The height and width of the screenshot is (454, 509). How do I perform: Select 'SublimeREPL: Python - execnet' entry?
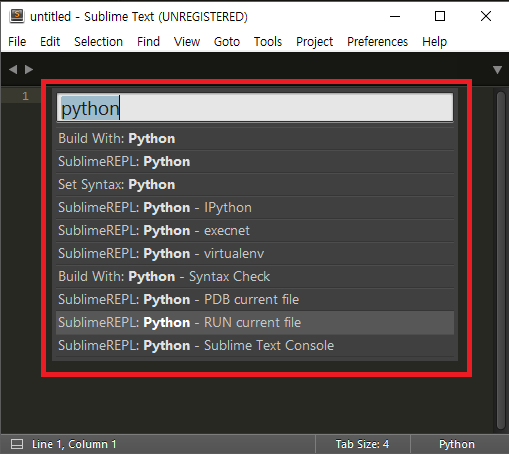click(255, 231)
